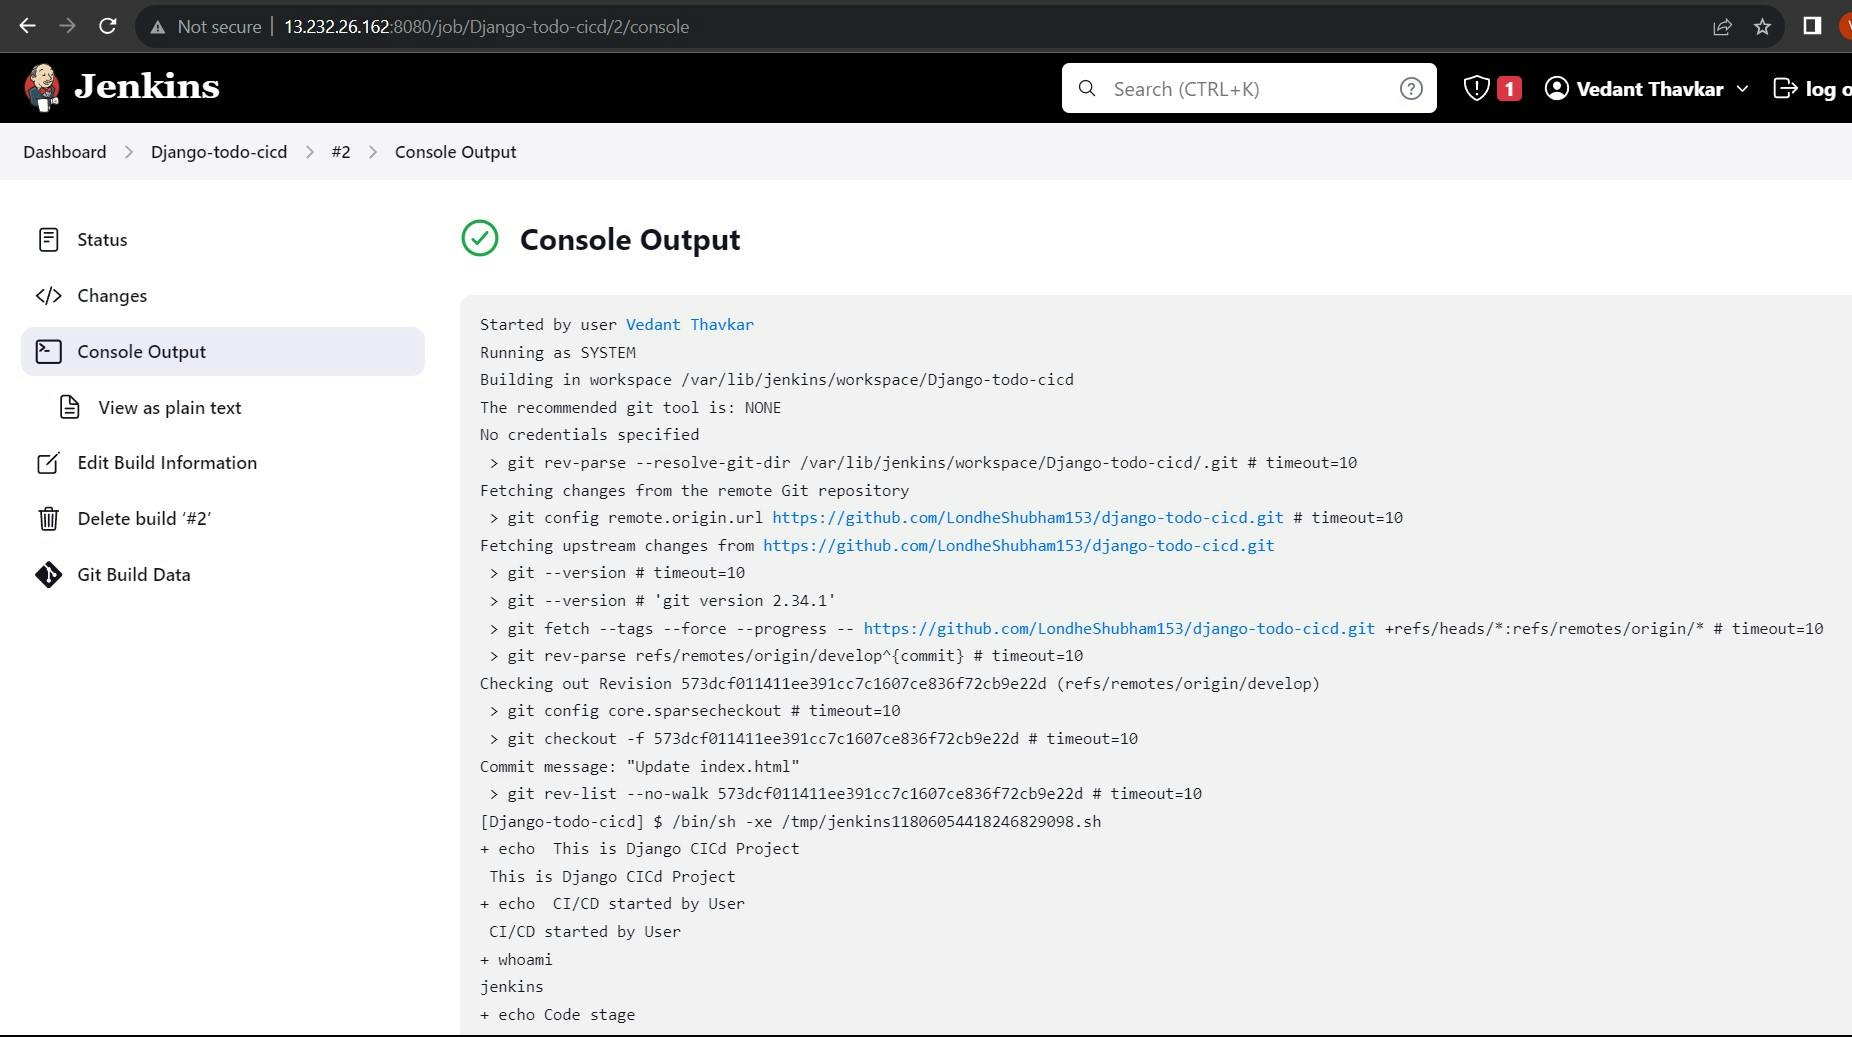Viewport: 1852px width, 1037px height.
Task: Click 'Checking out Revision' log line
Action: click(x=900, y=684)
